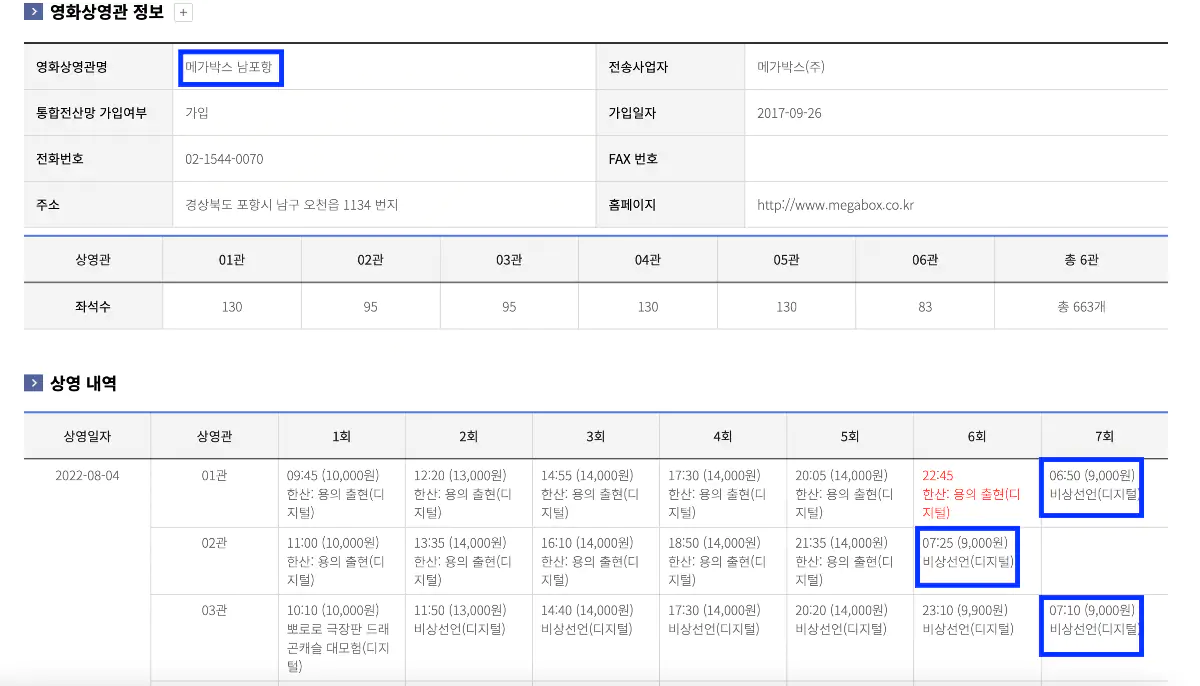Screen dimensions: 1200x686
Task: Click the 가입일자 value 2017-09-26
Action: click(x=793, y=112)
